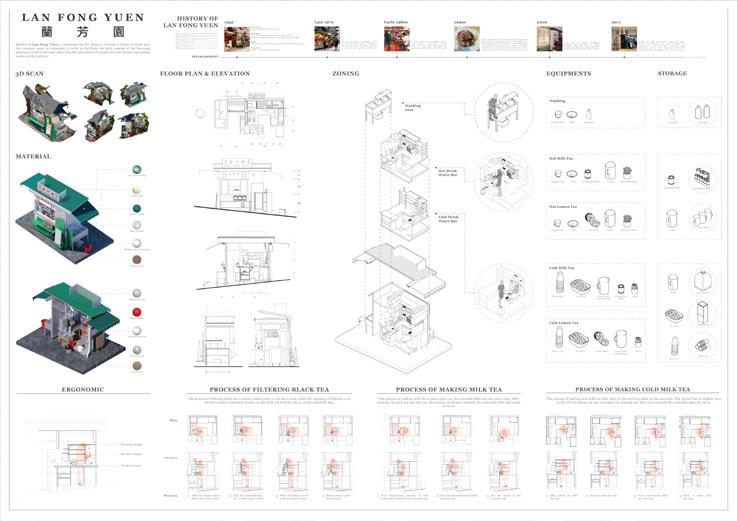Click the upper green-roofed stall exterior render
This screenshot has height=521, width=737.
point(63,219)
